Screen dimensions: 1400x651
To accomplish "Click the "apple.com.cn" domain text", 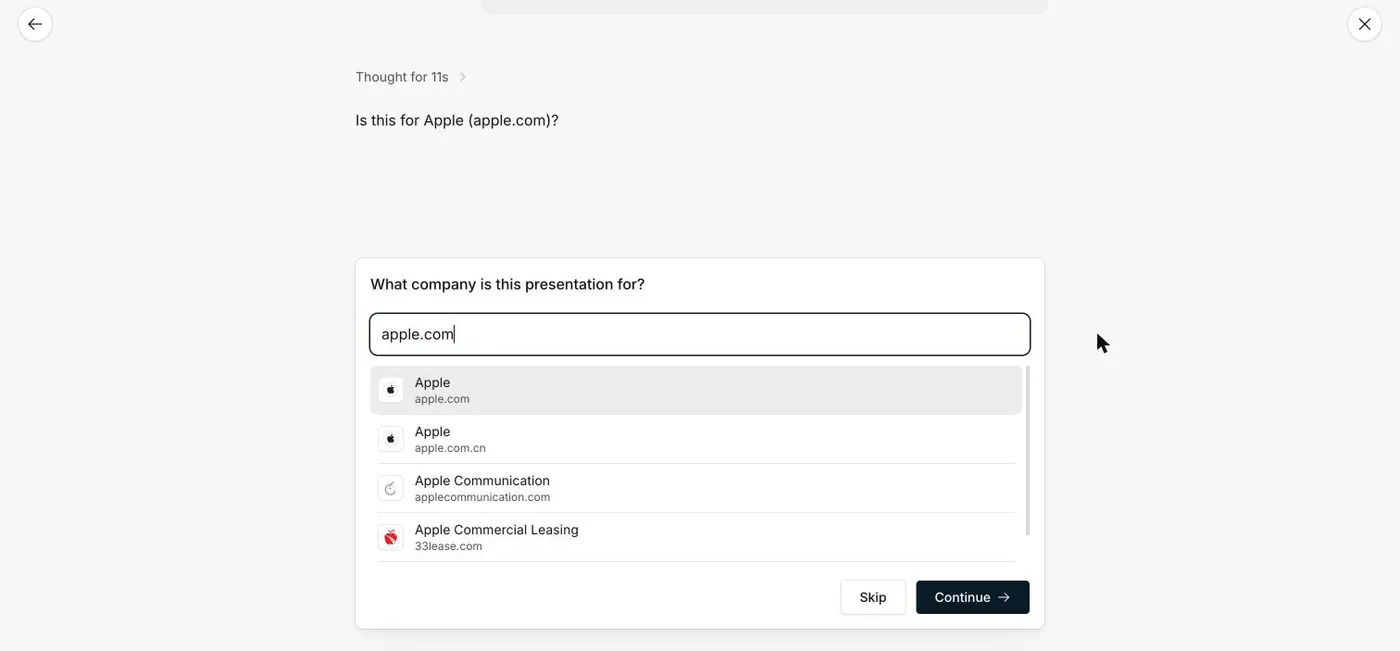I will (450, 448).
